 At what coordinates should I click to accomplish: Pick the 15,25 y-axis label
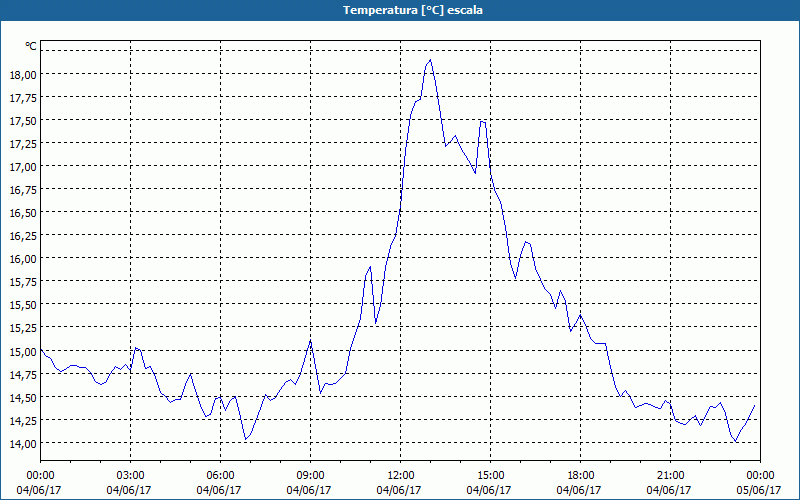23,328
